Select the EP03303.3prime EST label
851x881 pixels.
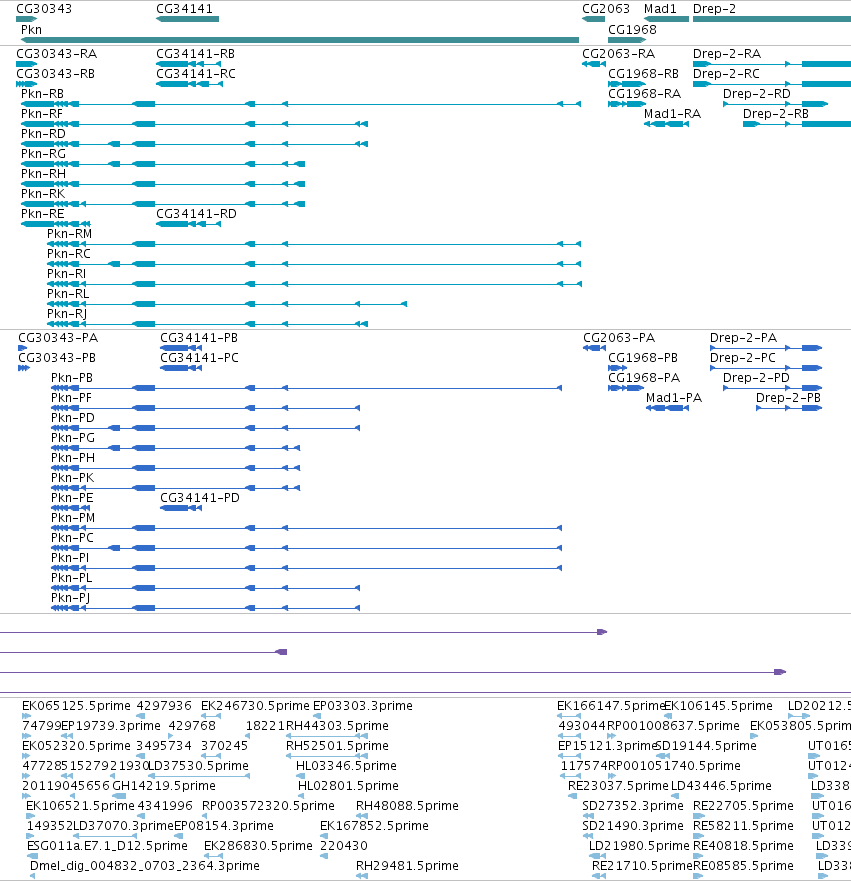click(x=363, y=706)
